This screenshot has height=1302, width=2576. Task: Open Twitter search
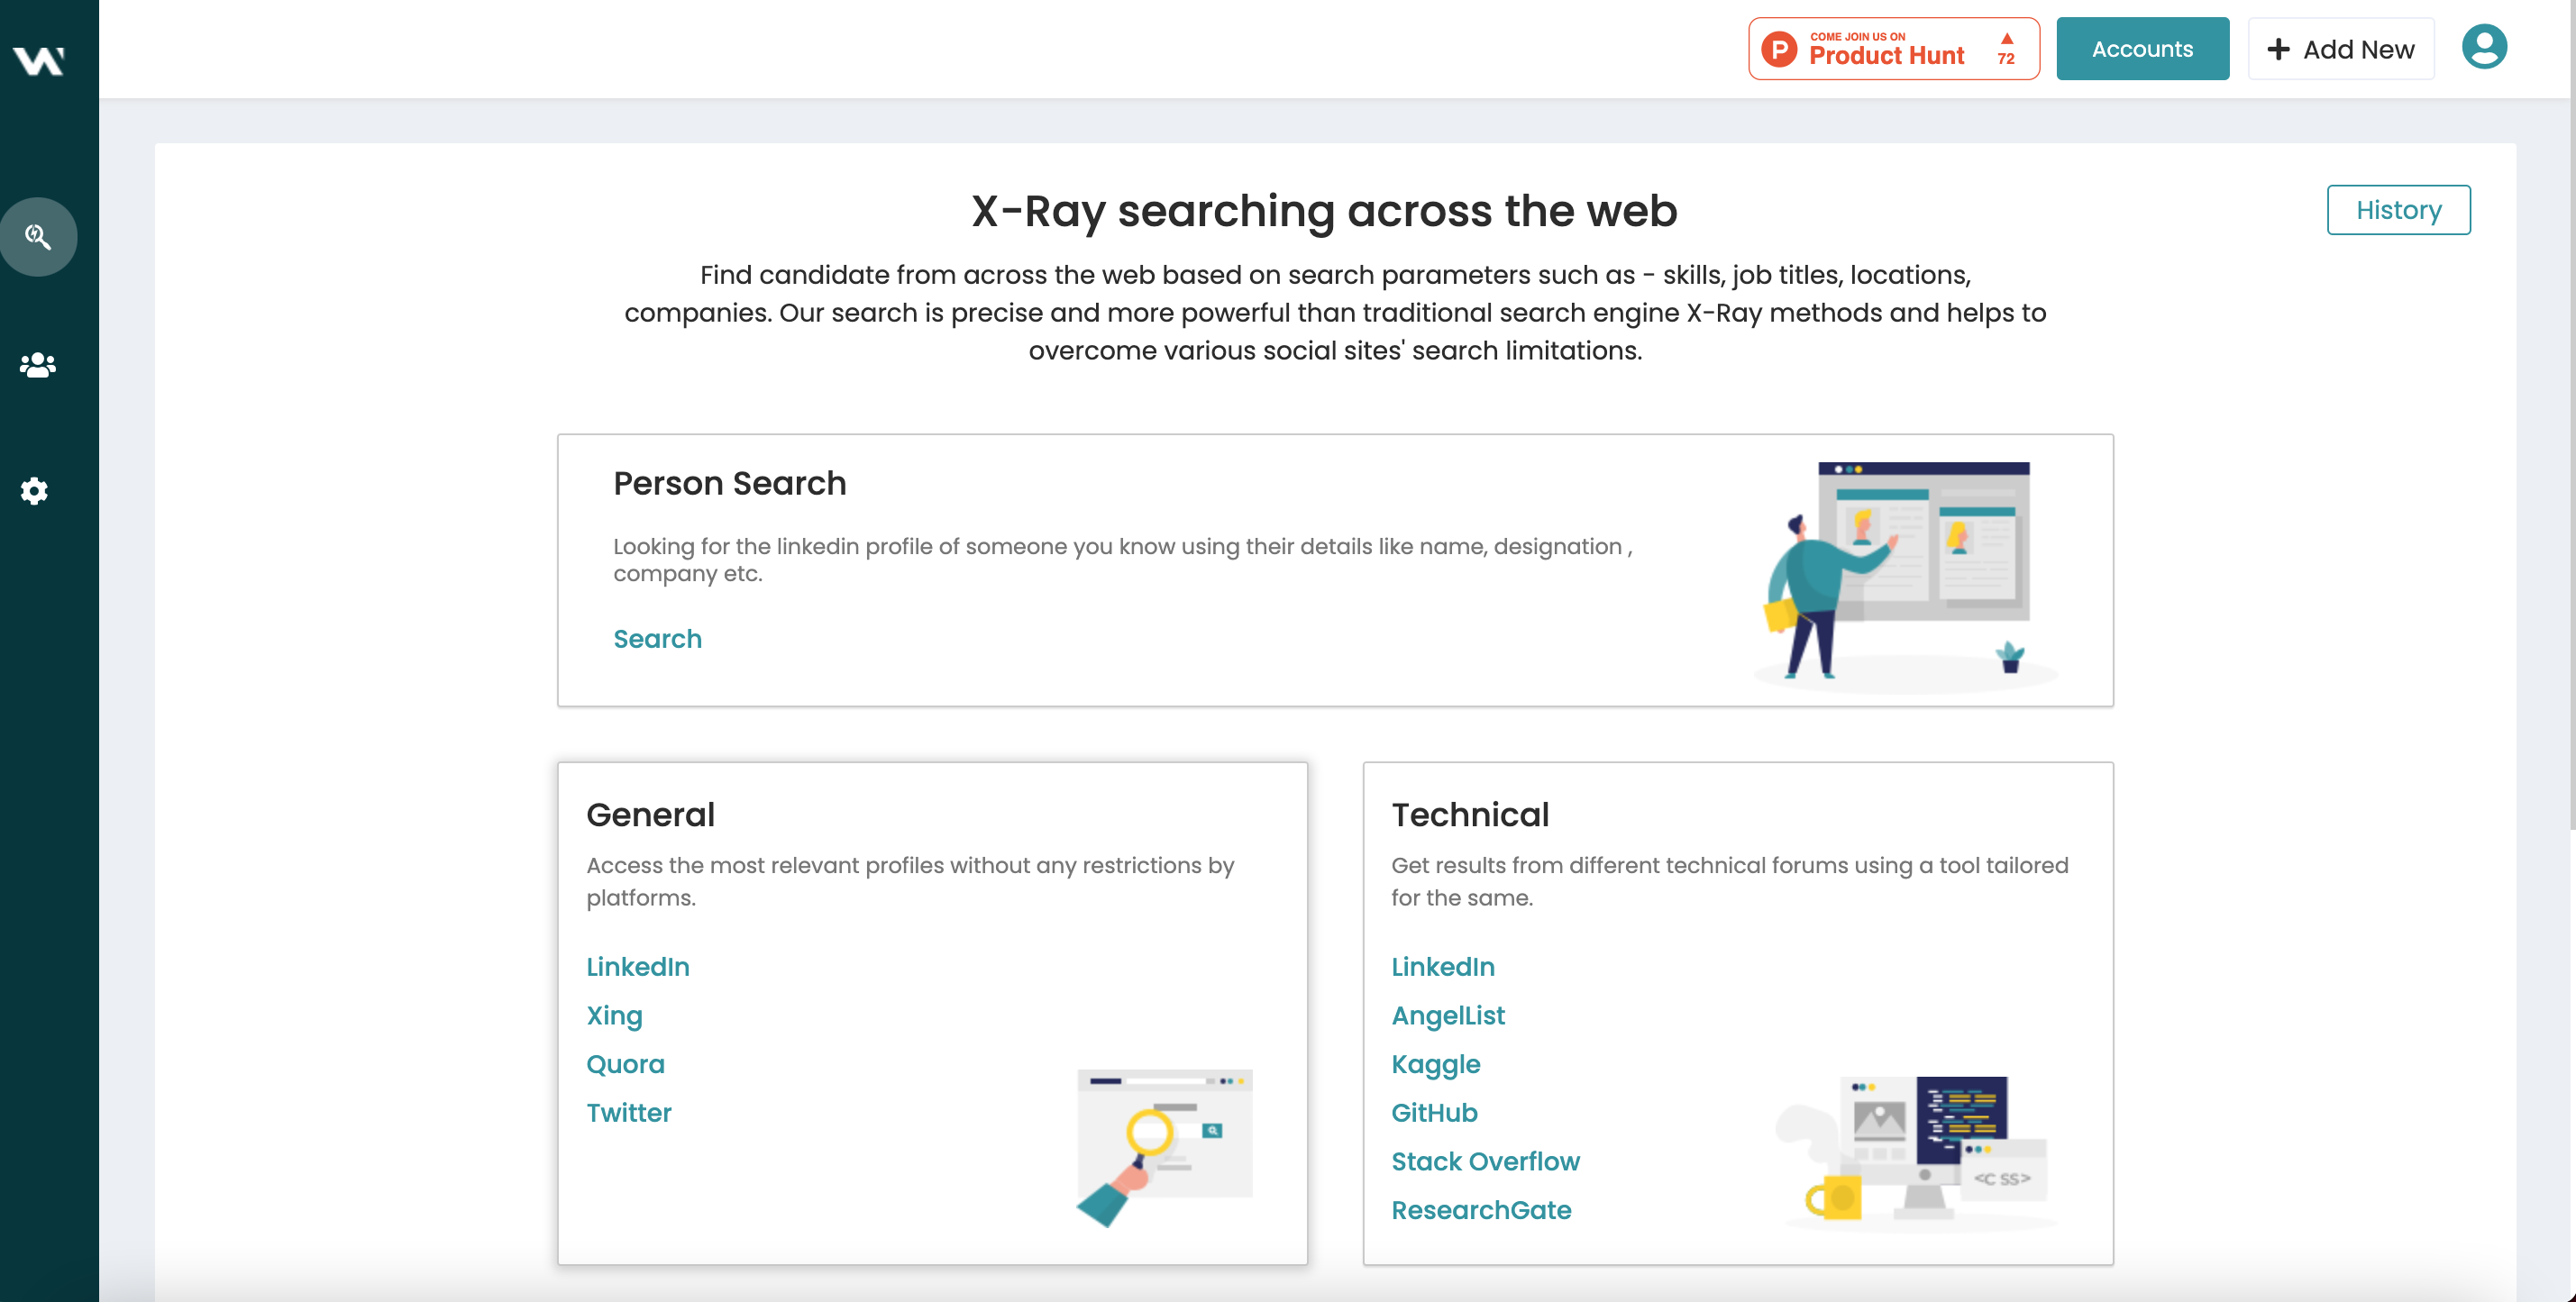[x=629, y=1112]
